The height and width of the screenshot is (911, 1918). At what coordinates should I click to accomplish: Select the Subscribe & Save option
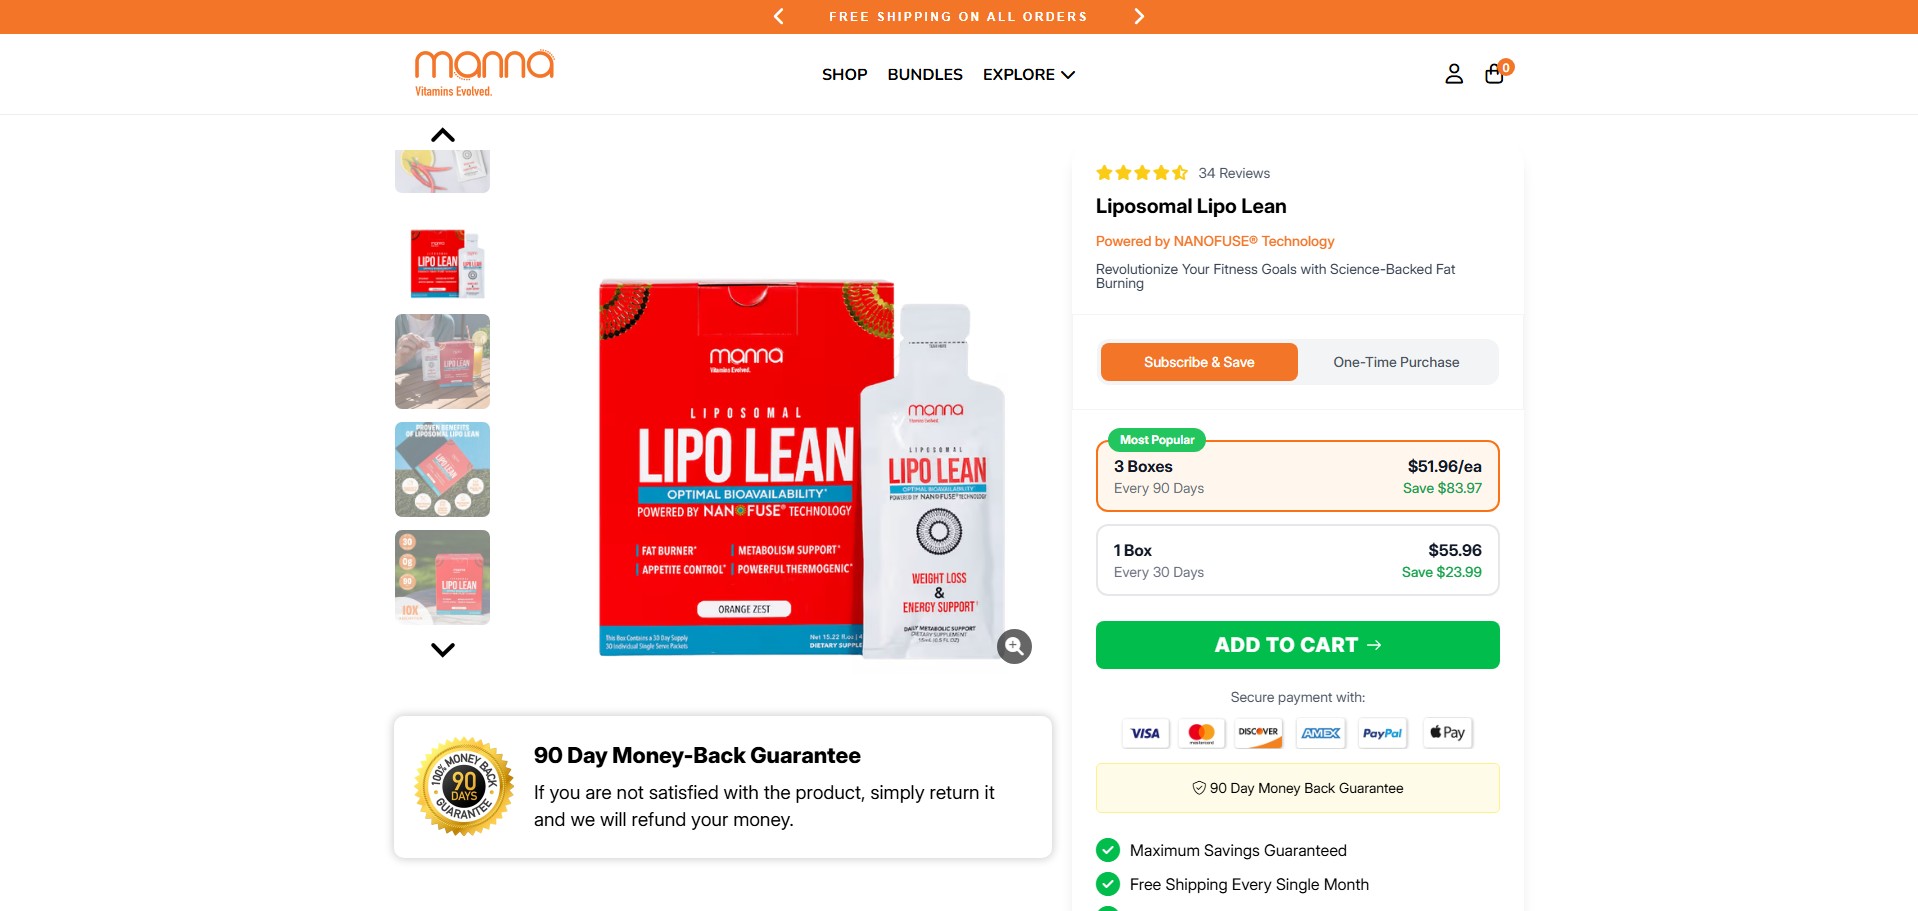tap(1199, 362)
